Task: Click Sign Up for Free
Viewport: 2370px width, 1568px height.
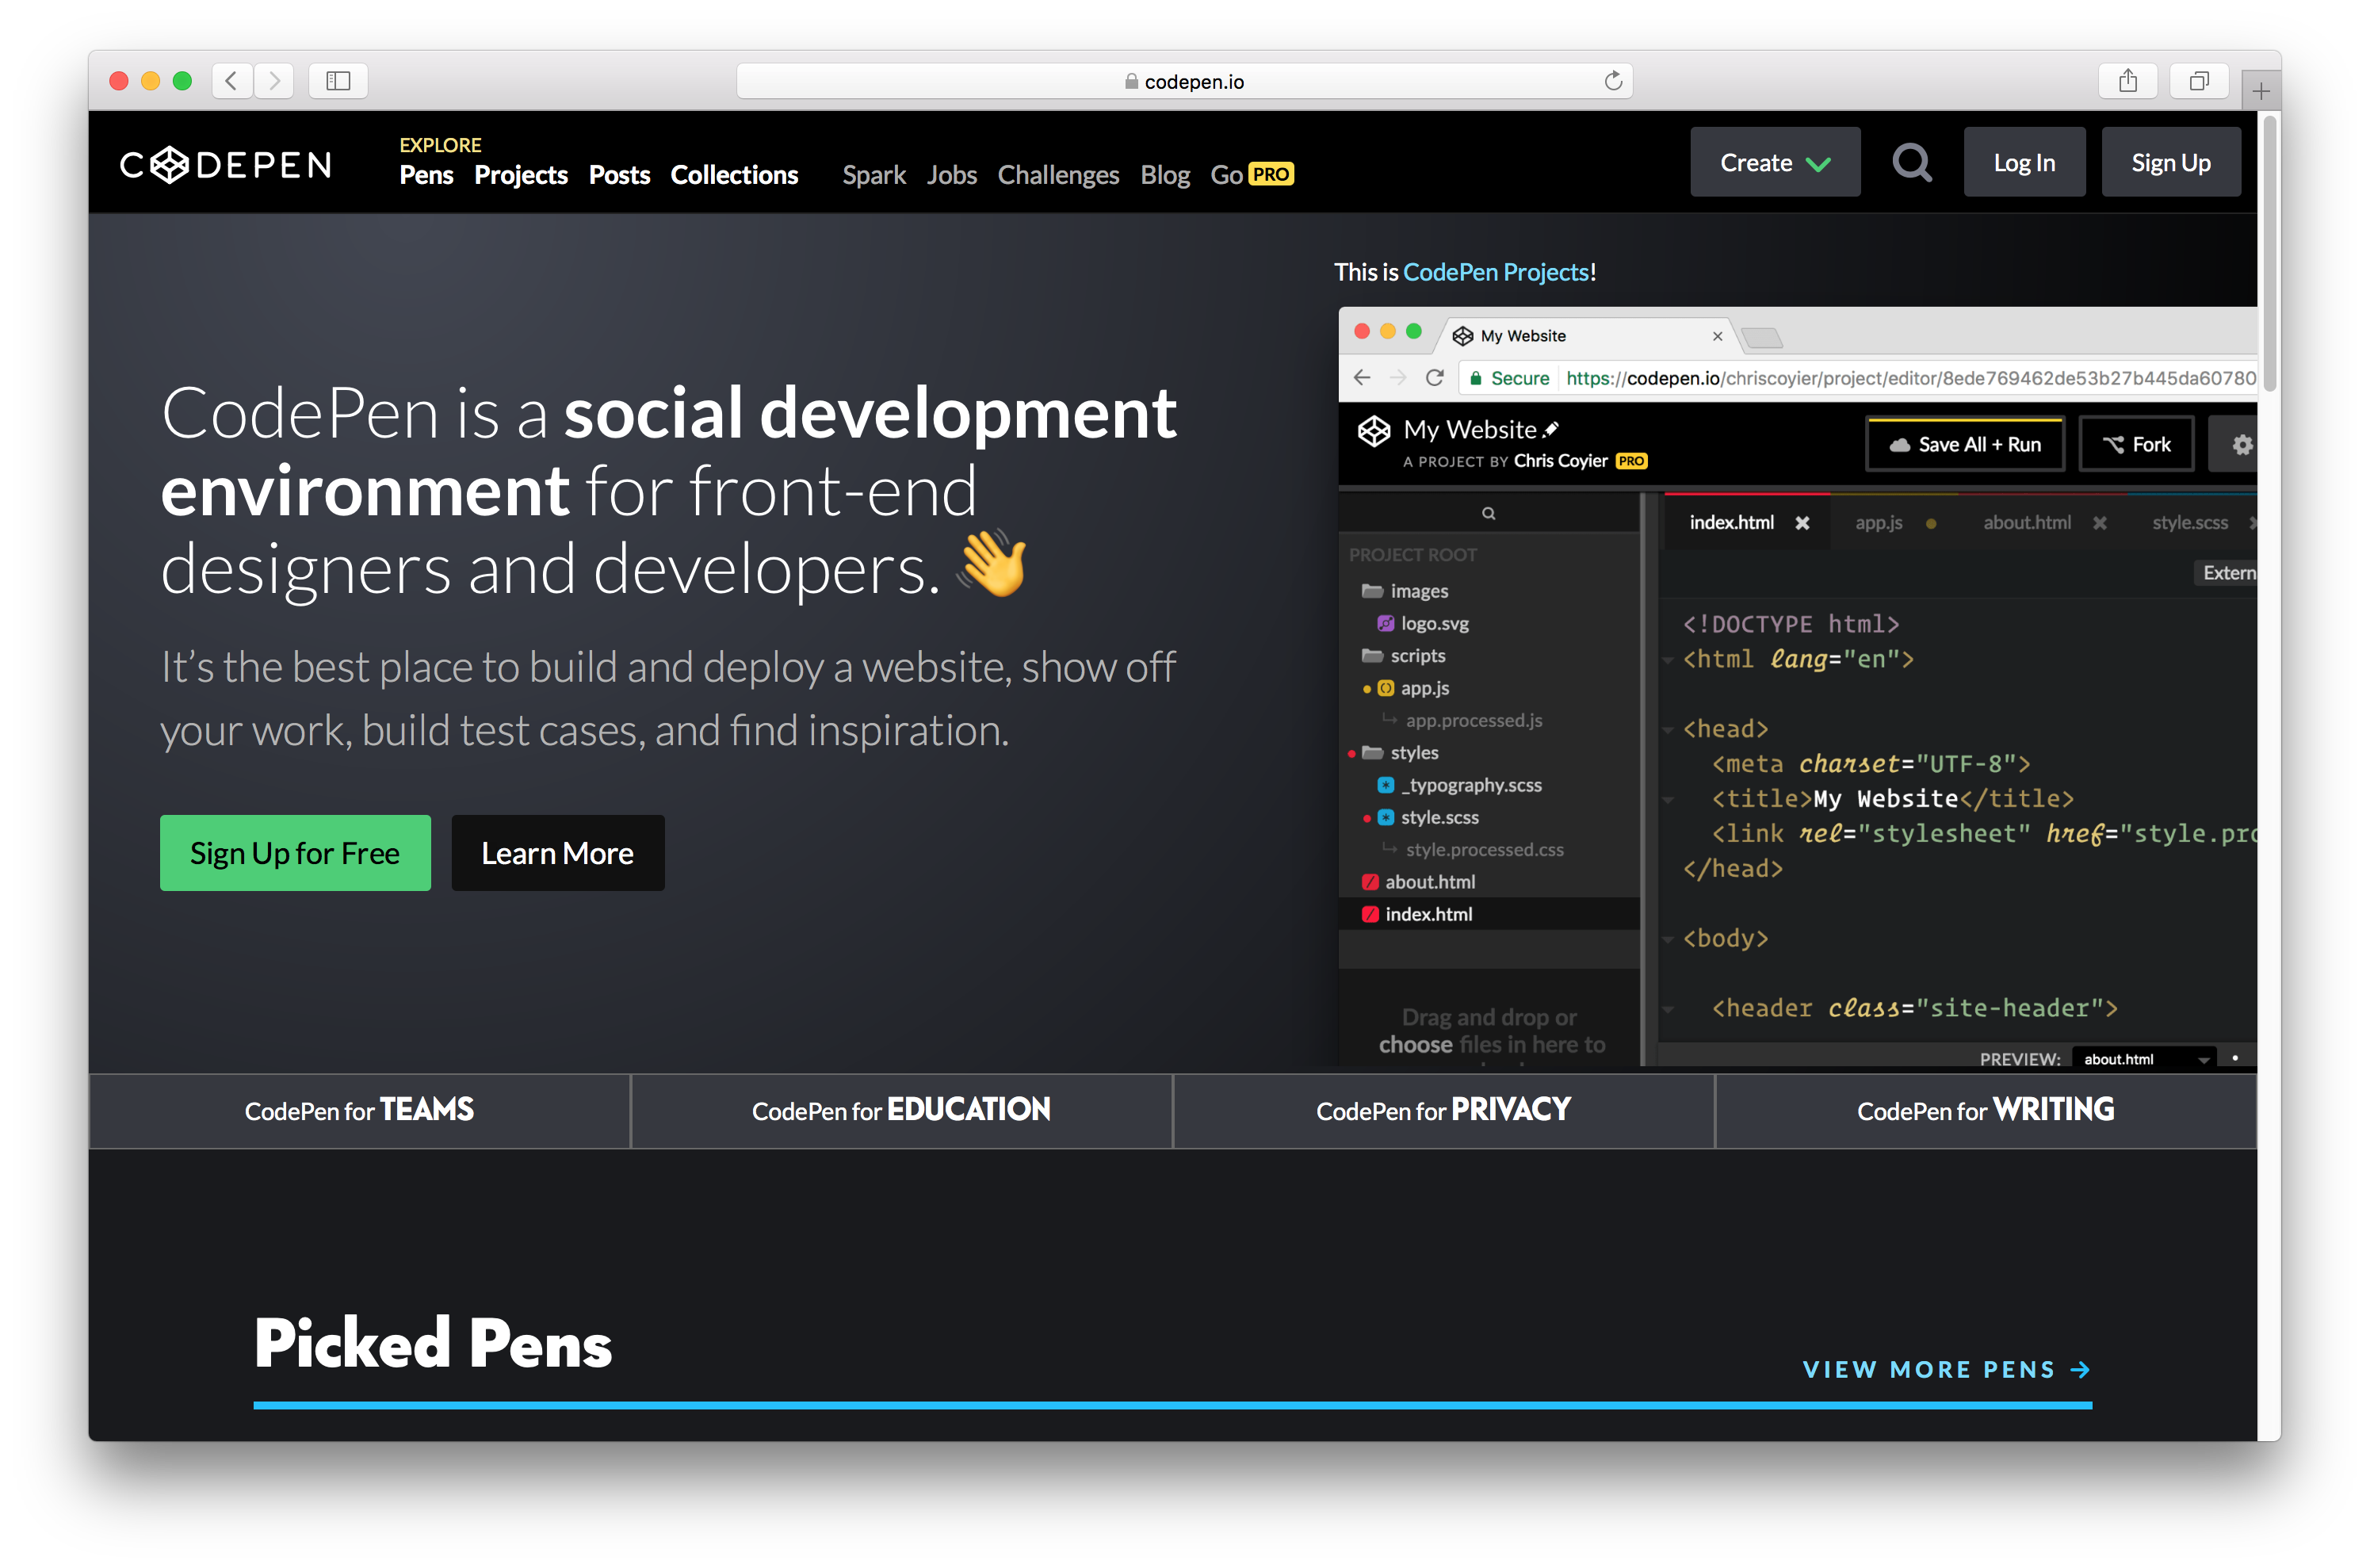Action: 295,853
